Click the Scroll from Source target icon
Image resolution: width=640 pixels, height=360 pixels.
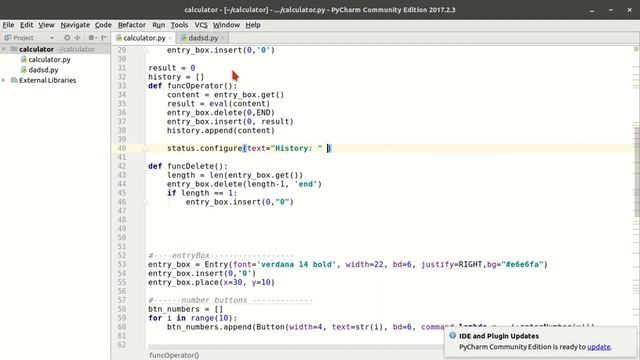pyautogui.click(x=67, y=38)
